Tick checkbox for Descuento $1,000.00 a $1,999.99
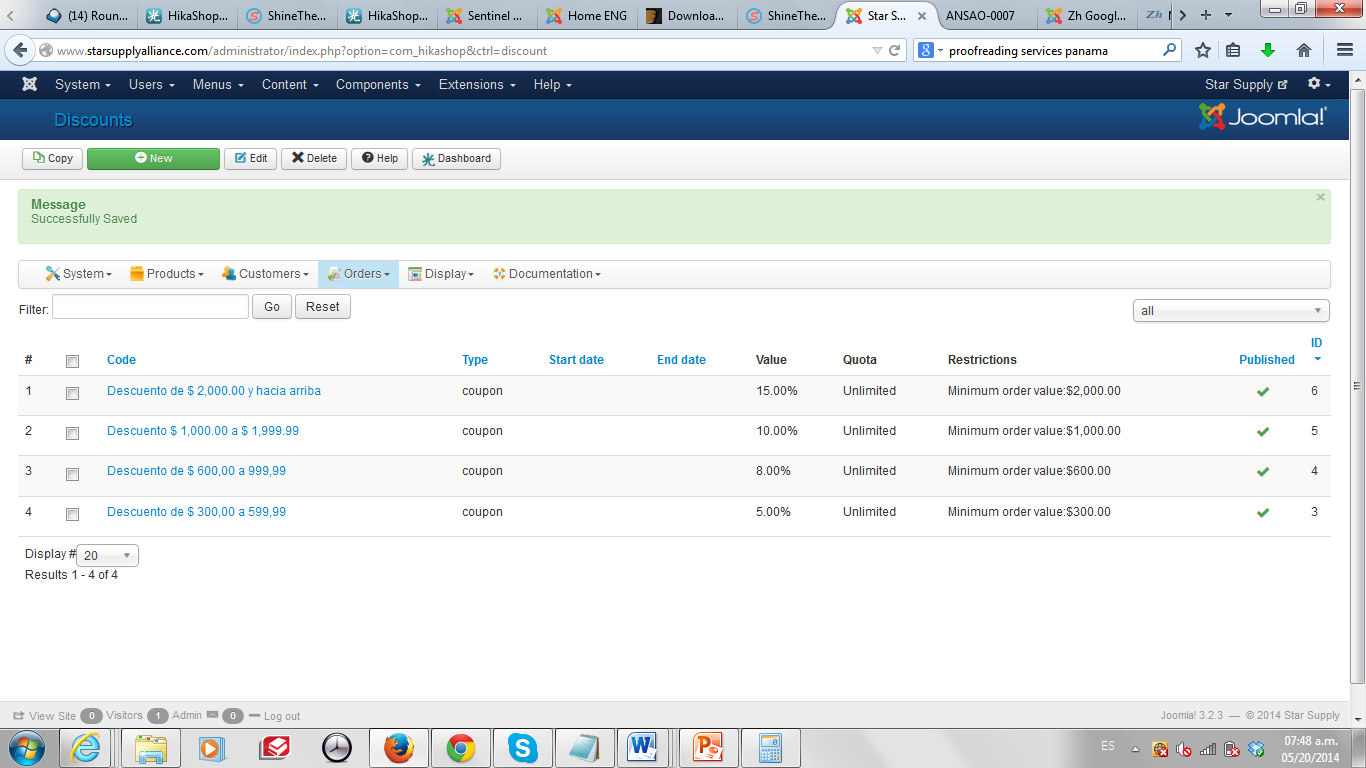Screen dimensions: 1366x768 pyautogui.click(x=72, y=434)
